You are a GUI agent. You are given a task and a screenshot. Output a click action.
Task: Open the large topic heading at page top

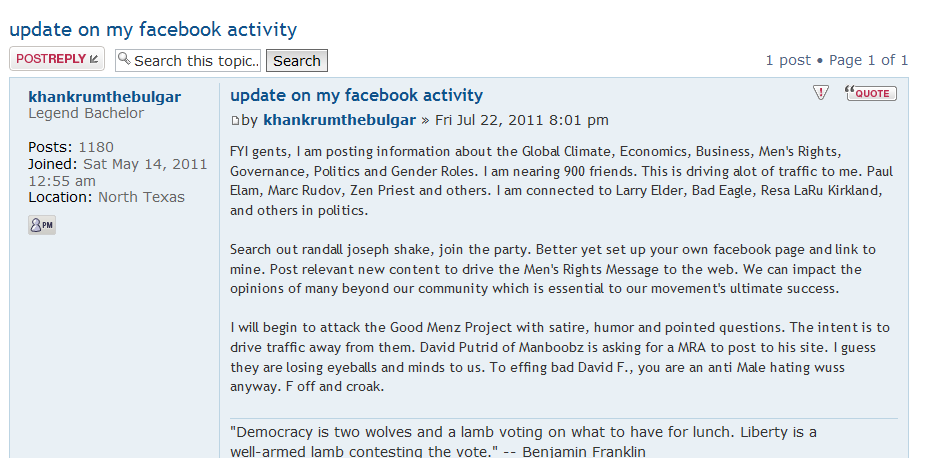tap(153, 29)
